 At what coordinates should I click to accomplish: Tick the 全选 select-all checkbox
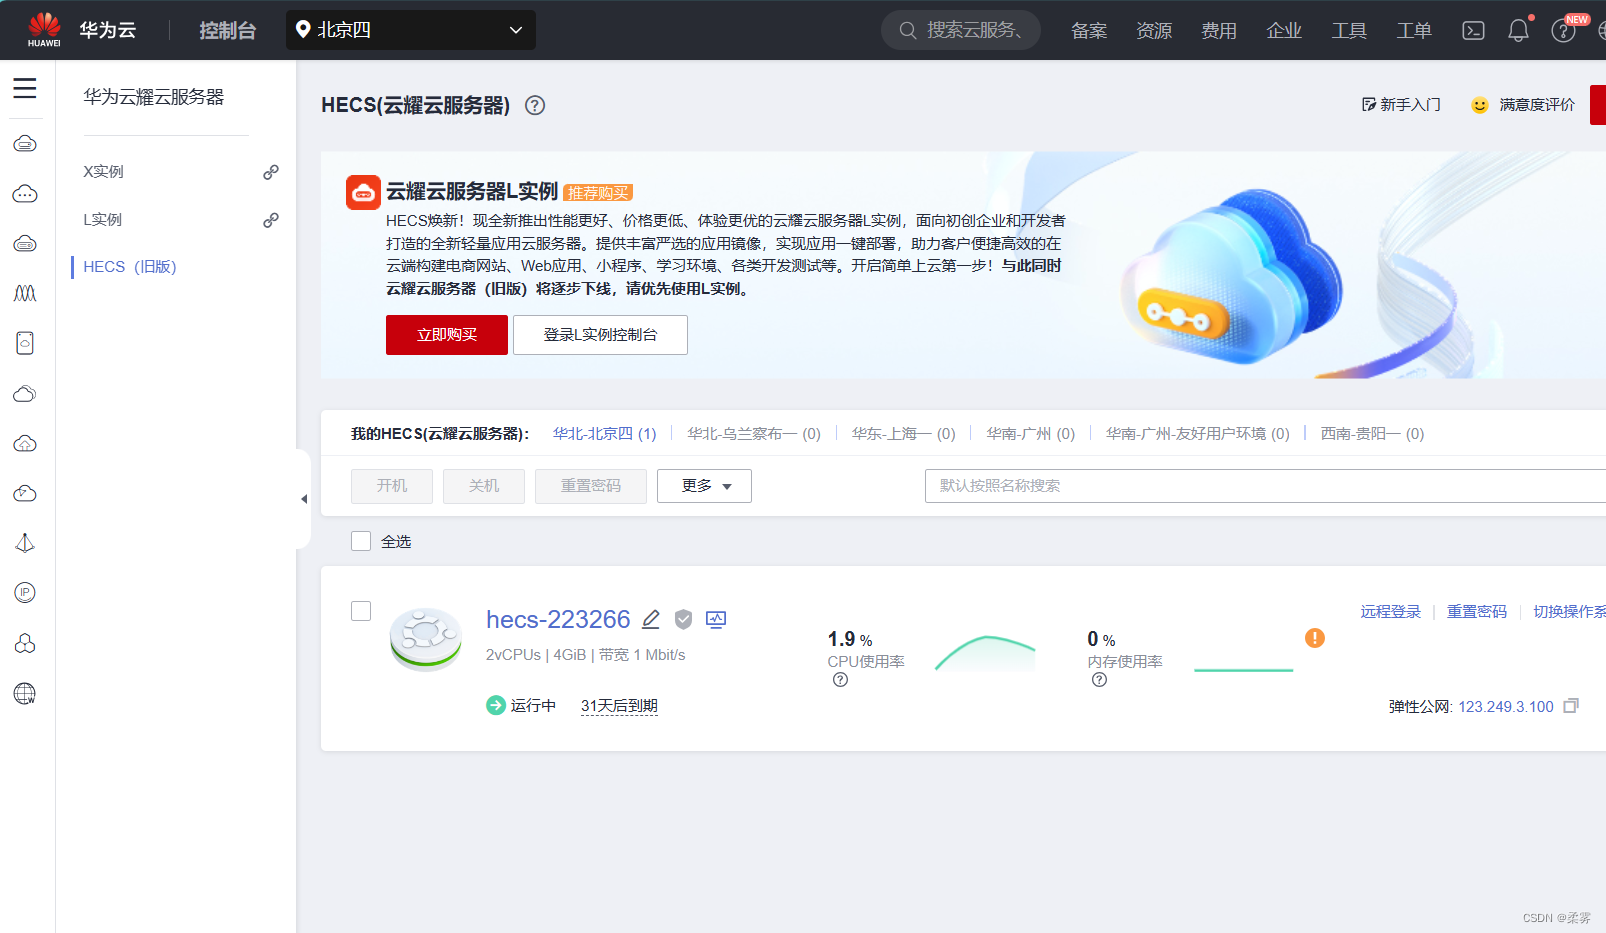click(361, 541)
